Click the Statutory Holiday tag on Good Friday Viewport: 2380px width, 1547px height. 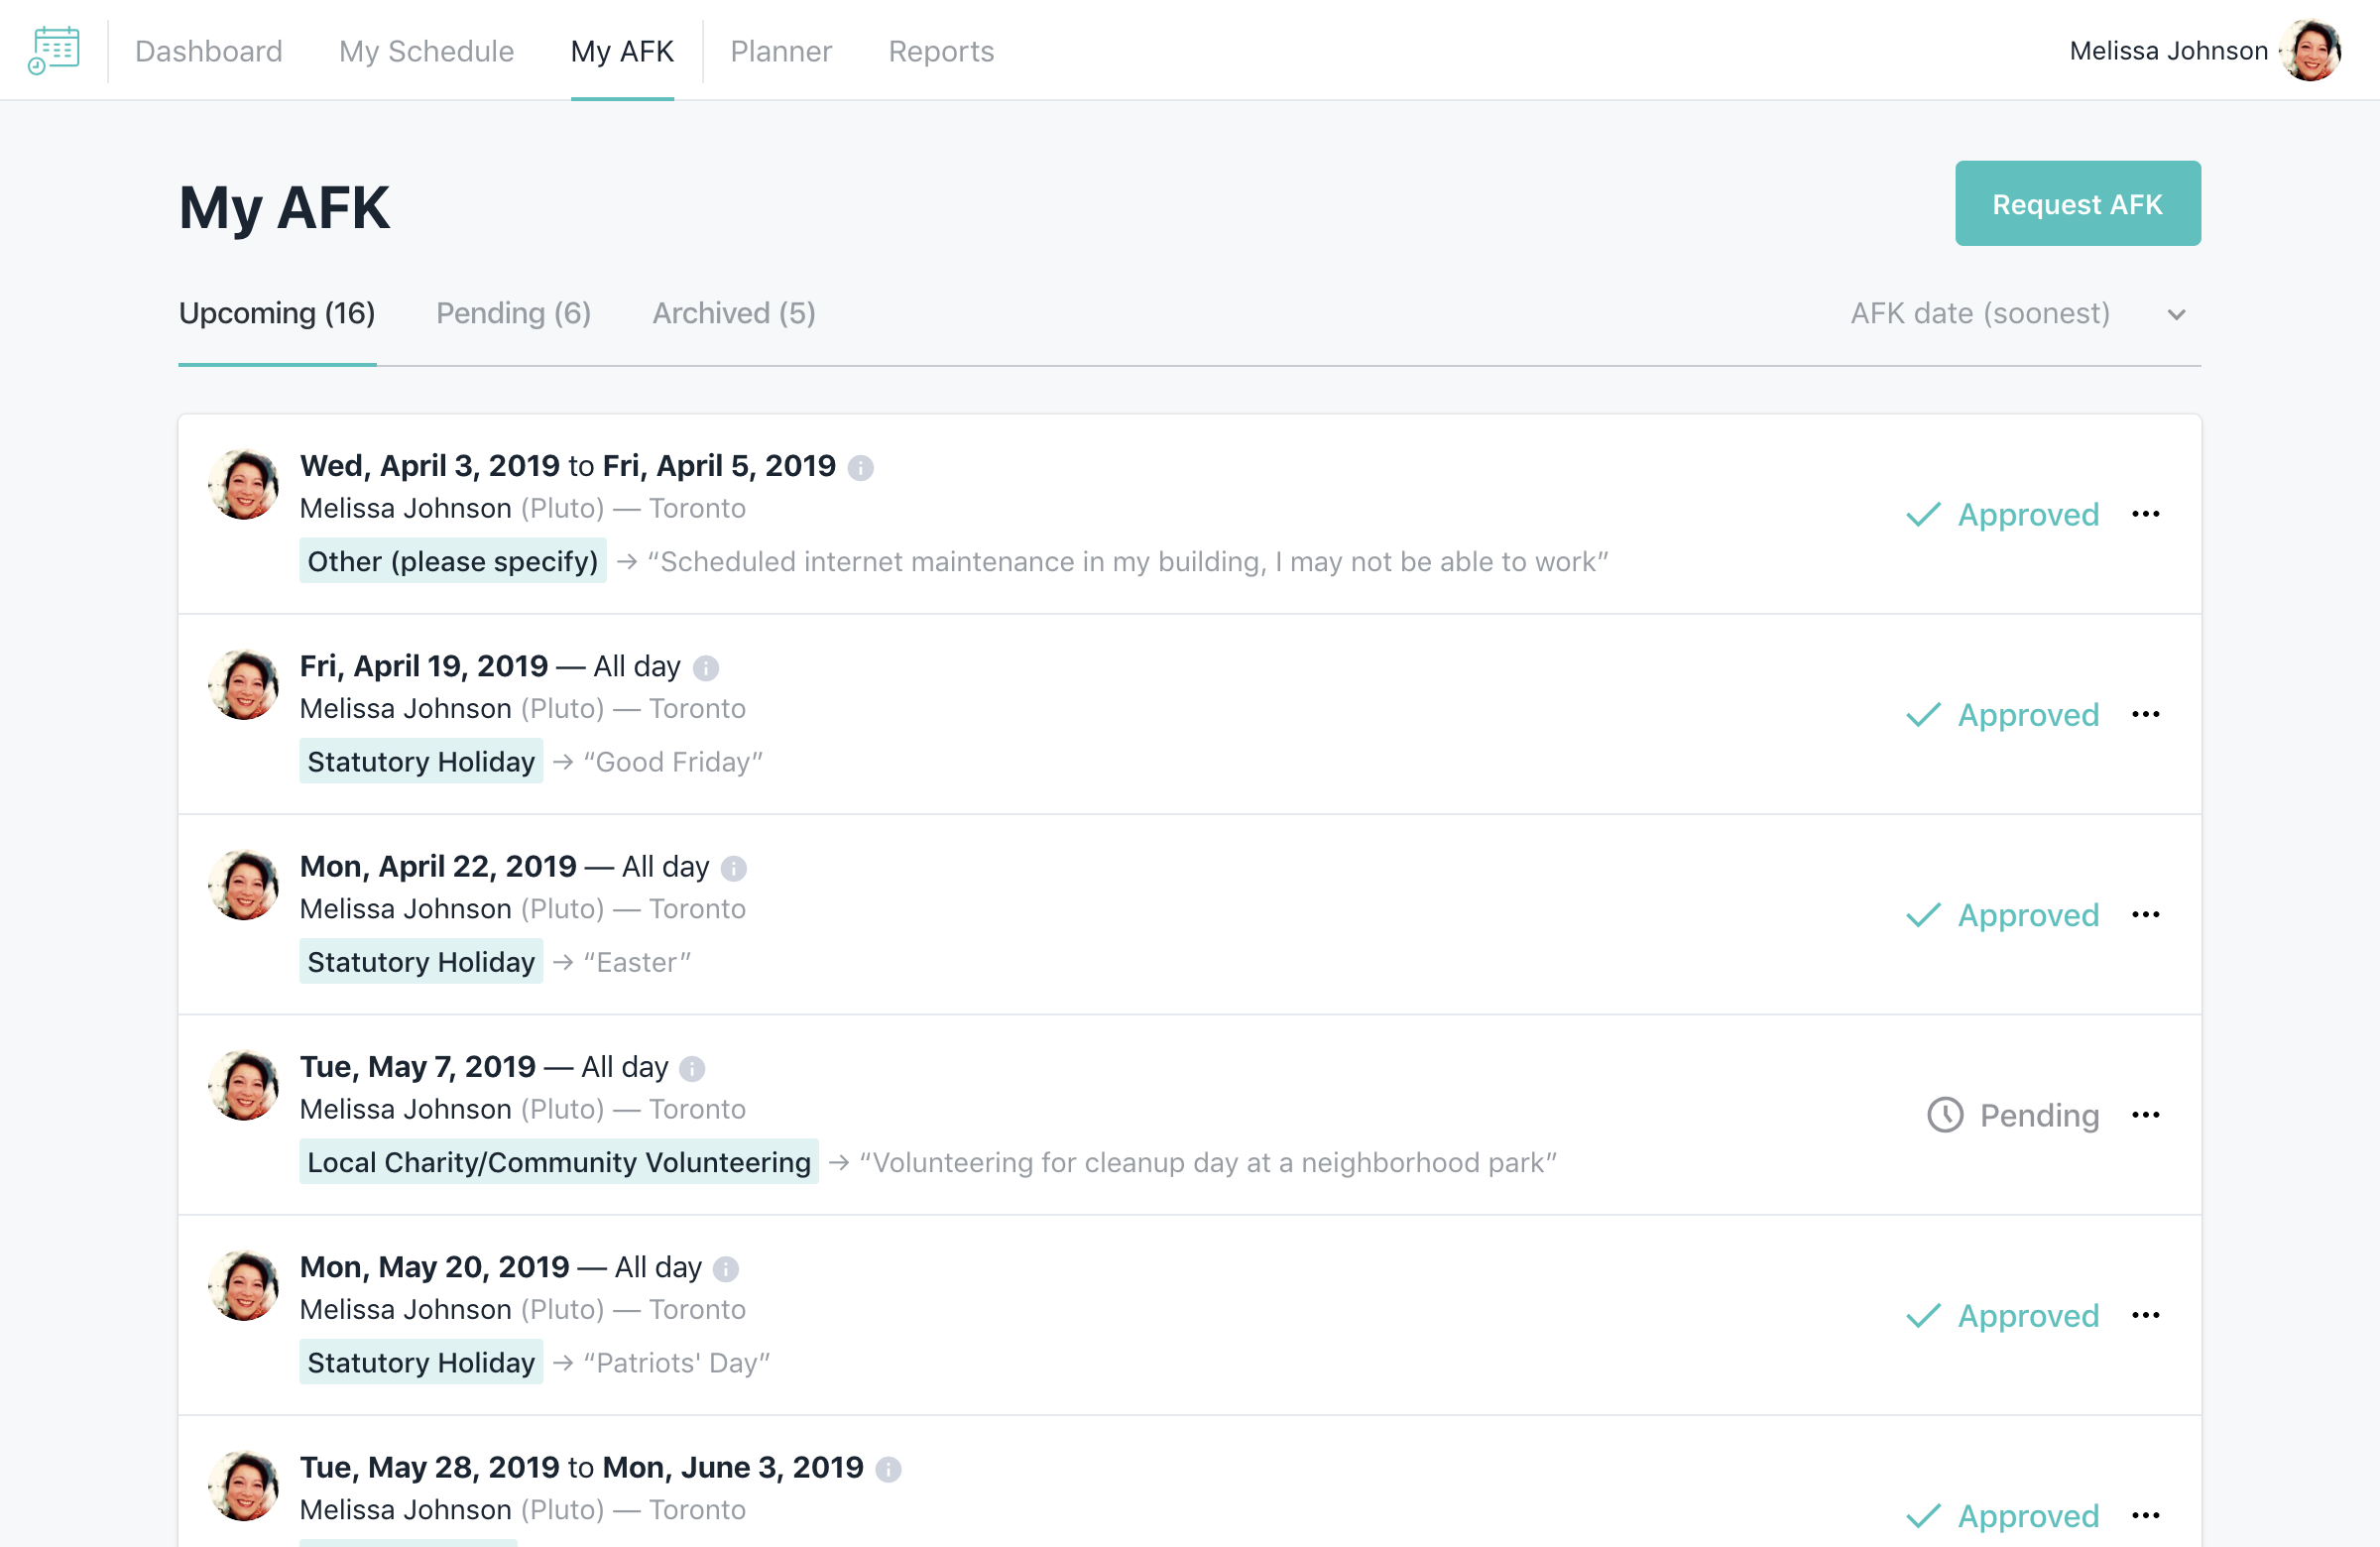tap(420, 761)
